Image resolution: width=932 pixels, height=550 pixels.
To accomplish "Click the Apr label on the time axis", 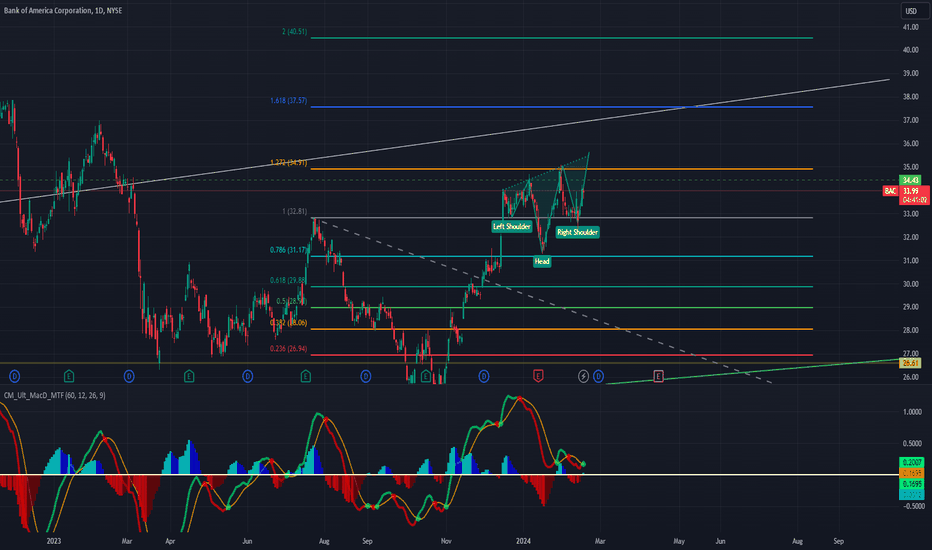I will [171, 541].
